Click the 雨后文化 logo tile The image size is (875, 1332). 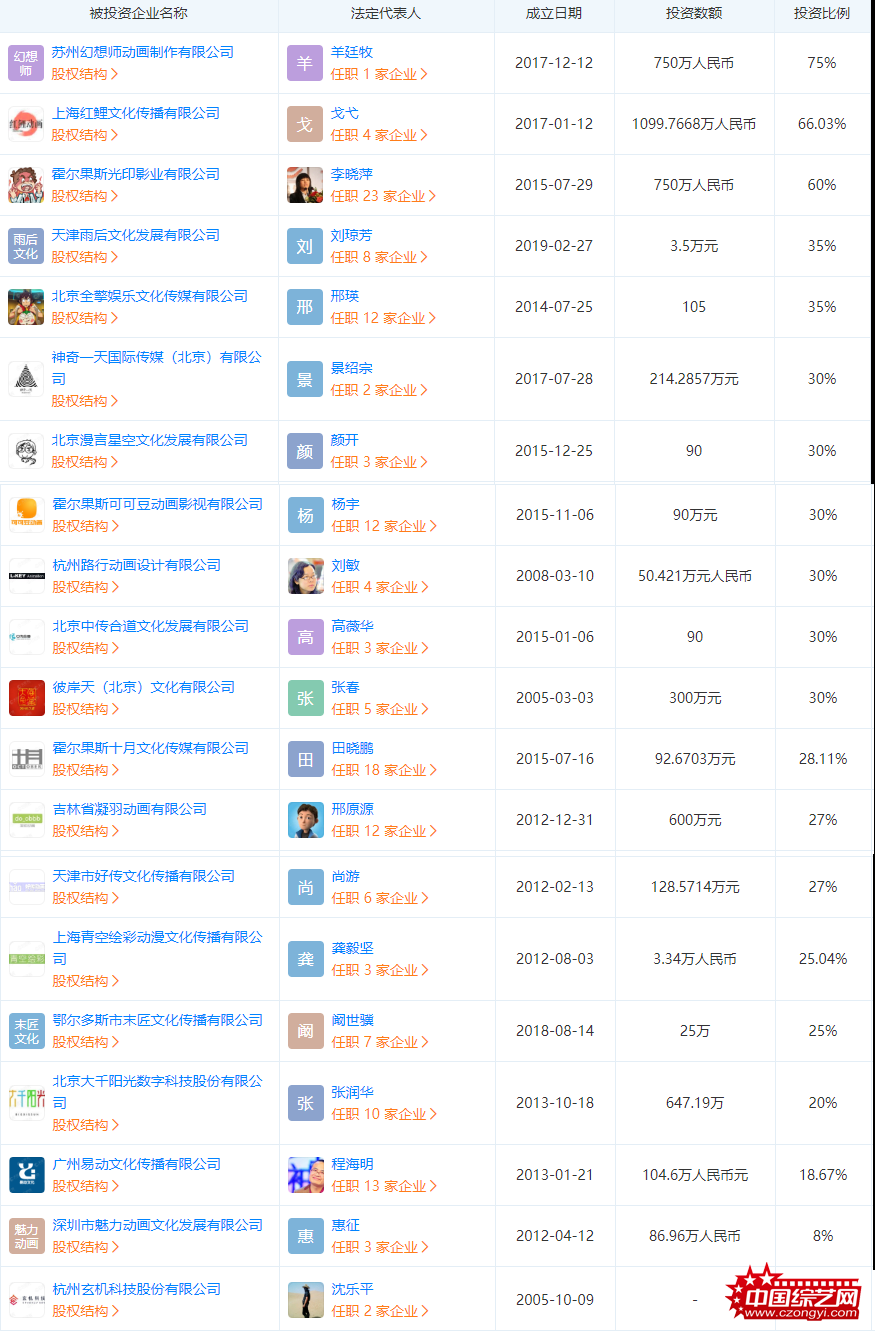point(26,246)
